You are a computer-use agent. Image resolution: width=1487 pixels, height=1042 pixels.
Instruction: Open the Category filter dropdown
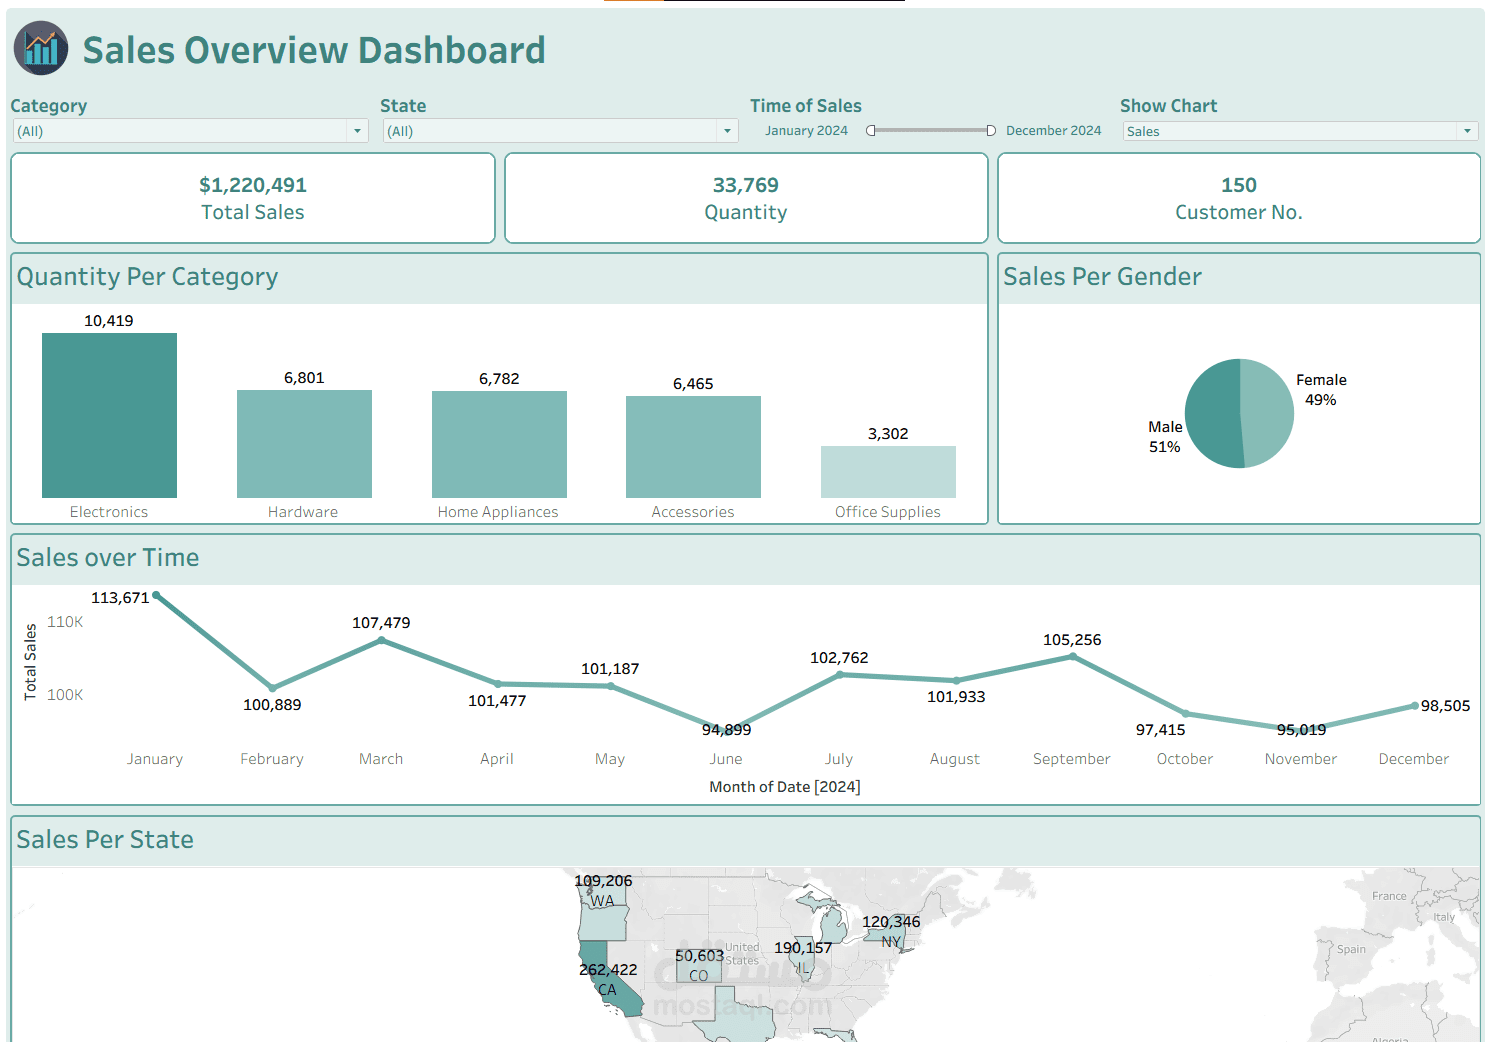[357, 131]
